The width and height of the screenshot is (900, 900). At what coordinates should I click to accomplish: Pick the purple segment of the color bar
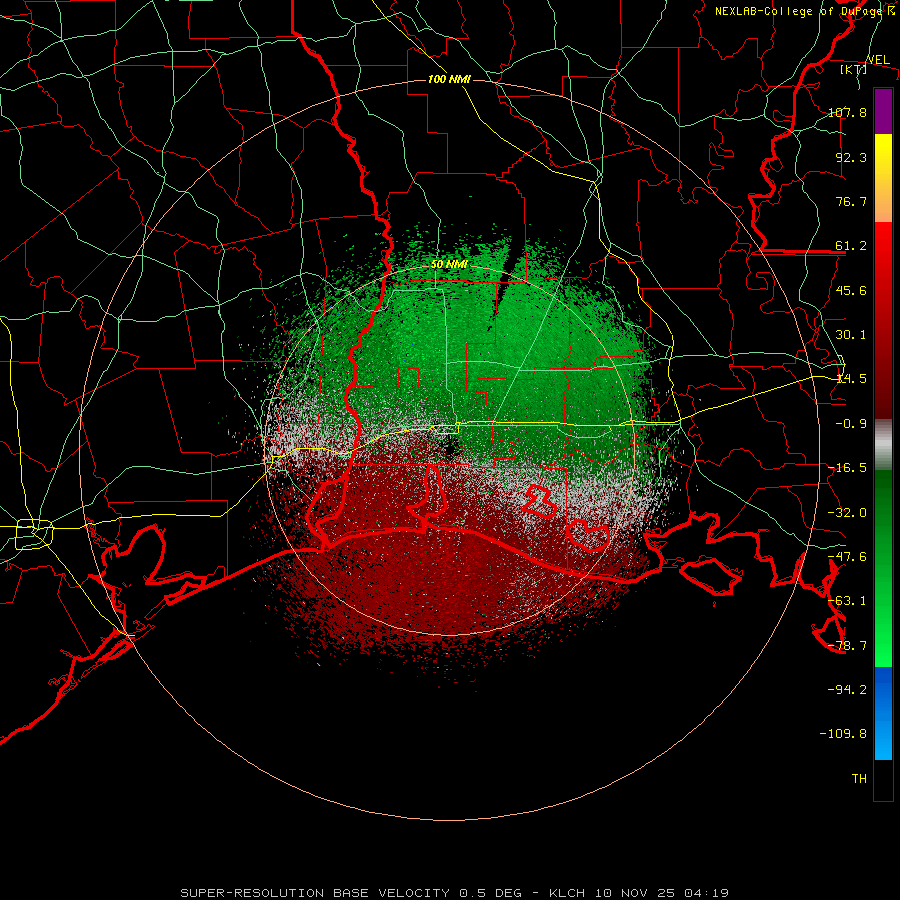tap(883, 112)
